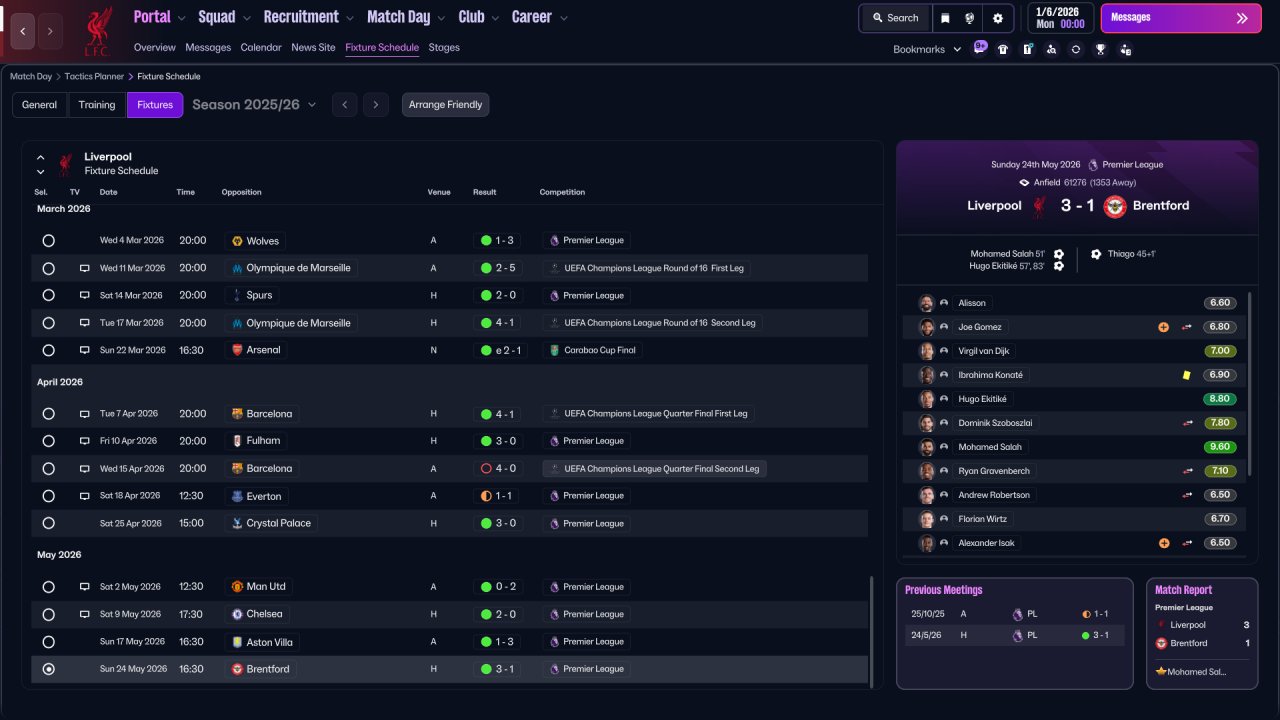1280x720 pixels.
Task: Click the Arrange Friendly button
Action: pyautogui.click(x=445, y=105)
